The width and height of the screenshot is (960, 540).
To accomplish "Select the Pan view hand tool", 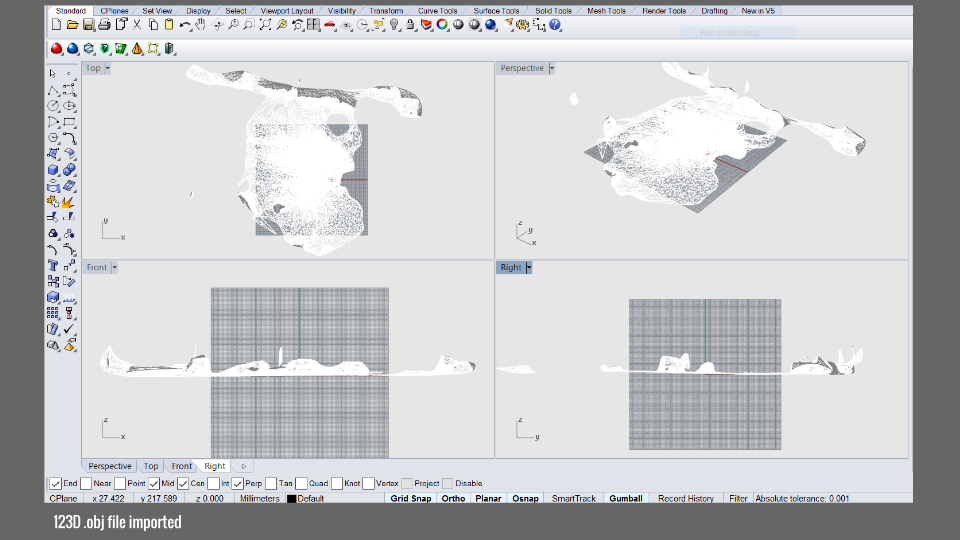I will [201, 24].
